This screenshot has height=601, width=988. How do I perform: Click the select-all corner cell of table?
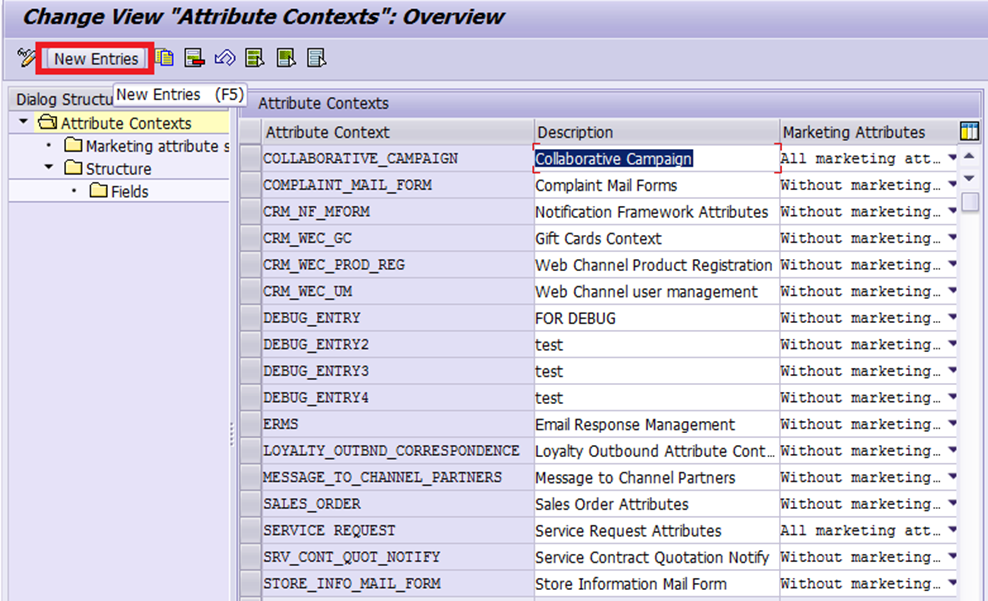click(250, 132)
